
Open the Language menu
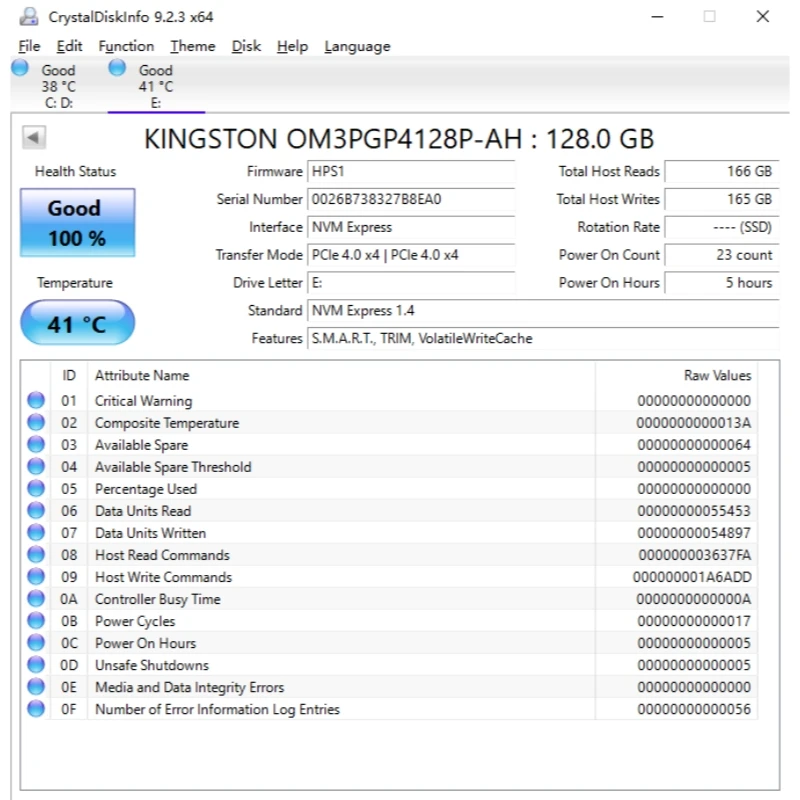click(x=357, y=46)
